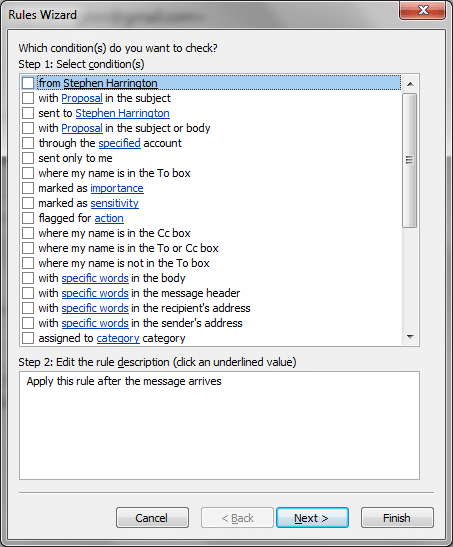Click the scroll down arrow of conditions list
Viewport: 453px width, 547px height.
[410, 337]
